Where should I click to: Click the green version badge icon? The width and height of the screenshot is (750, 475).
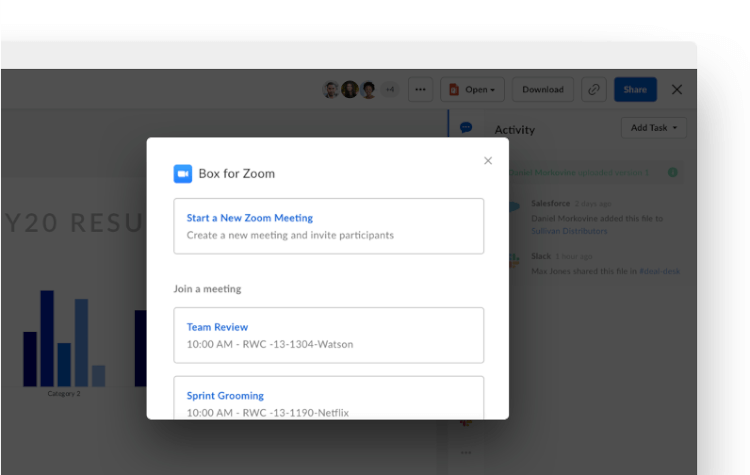673,172
